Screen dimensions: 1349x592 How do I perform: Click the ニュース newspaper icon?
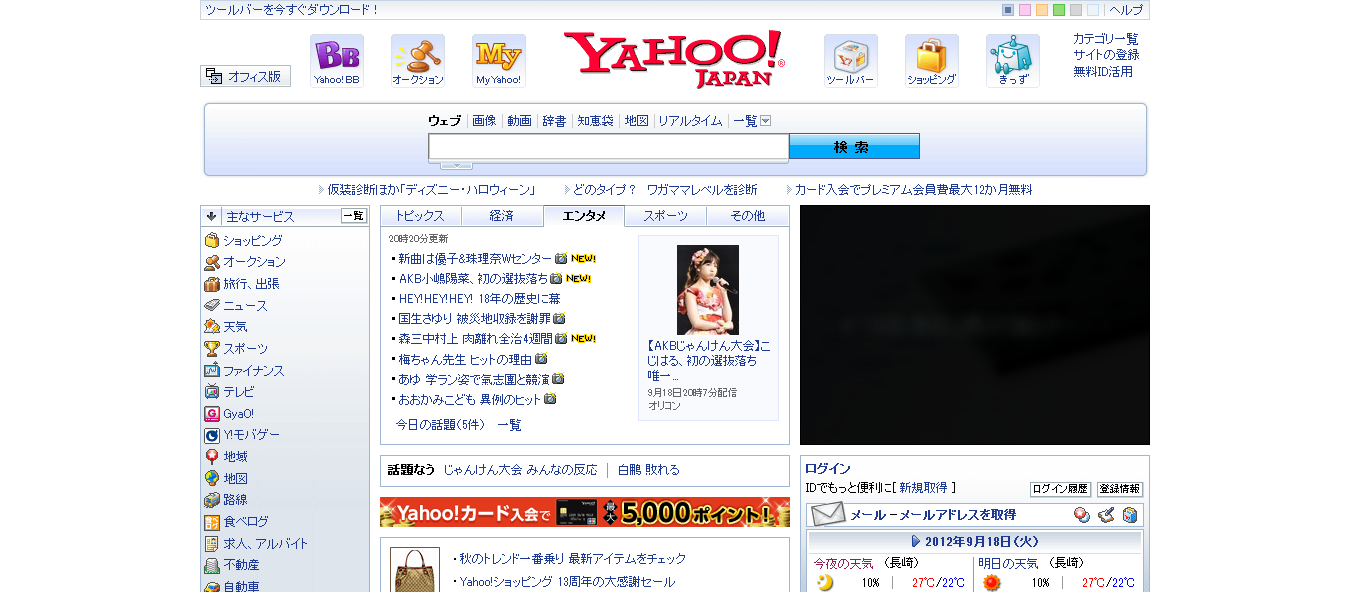click(212, 306)
